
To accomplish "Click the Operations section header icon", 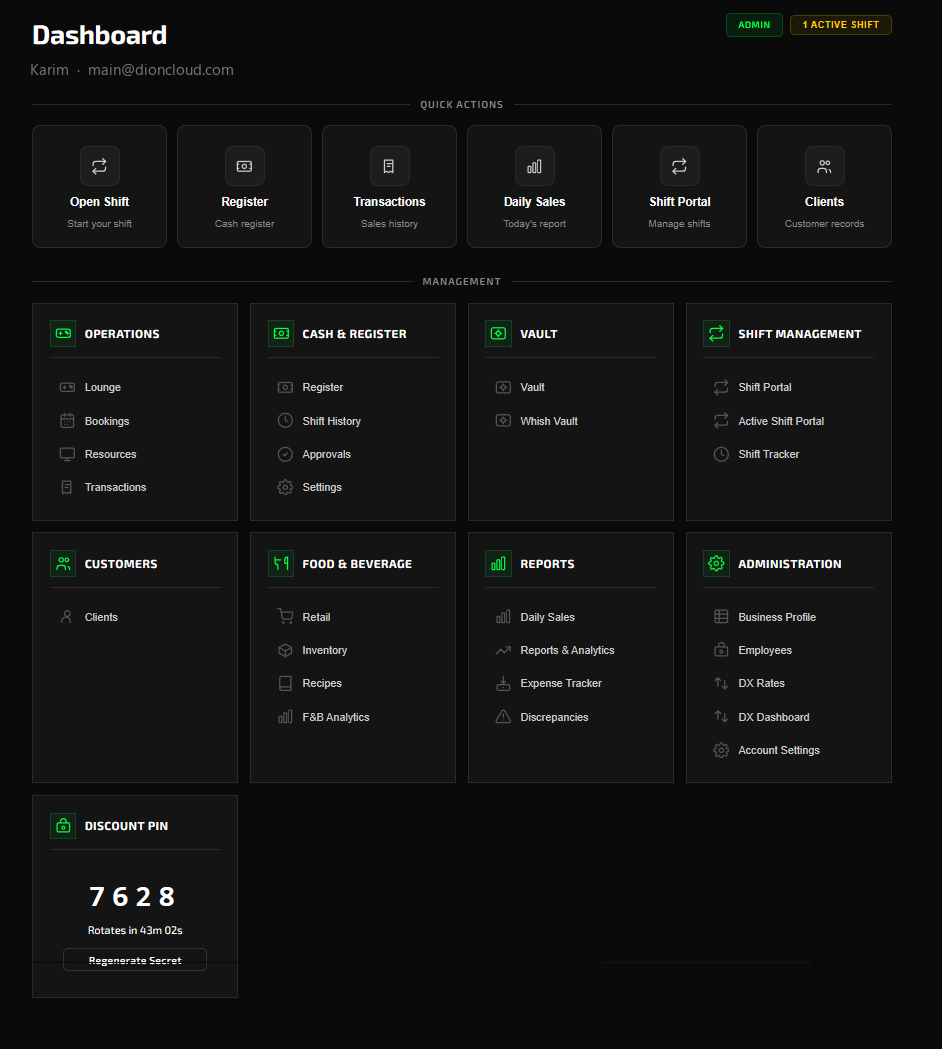I will click(64, 333).
